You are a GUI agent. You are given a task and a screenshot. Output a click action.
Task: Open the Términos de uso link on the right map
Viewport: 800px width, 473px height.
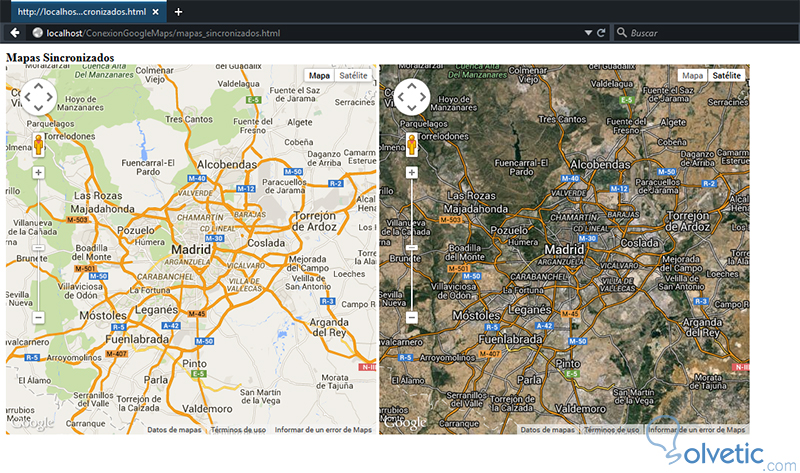[x=611, y=430]
